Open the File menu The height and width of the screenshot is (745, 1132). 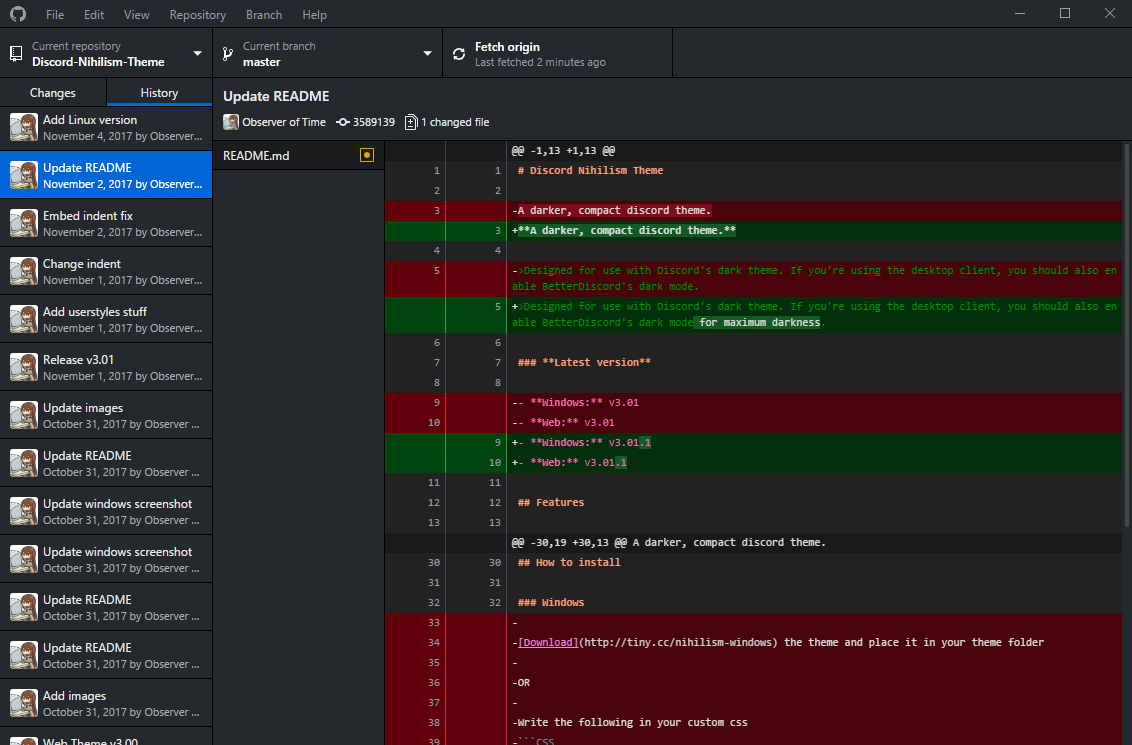tap(55, 14)
